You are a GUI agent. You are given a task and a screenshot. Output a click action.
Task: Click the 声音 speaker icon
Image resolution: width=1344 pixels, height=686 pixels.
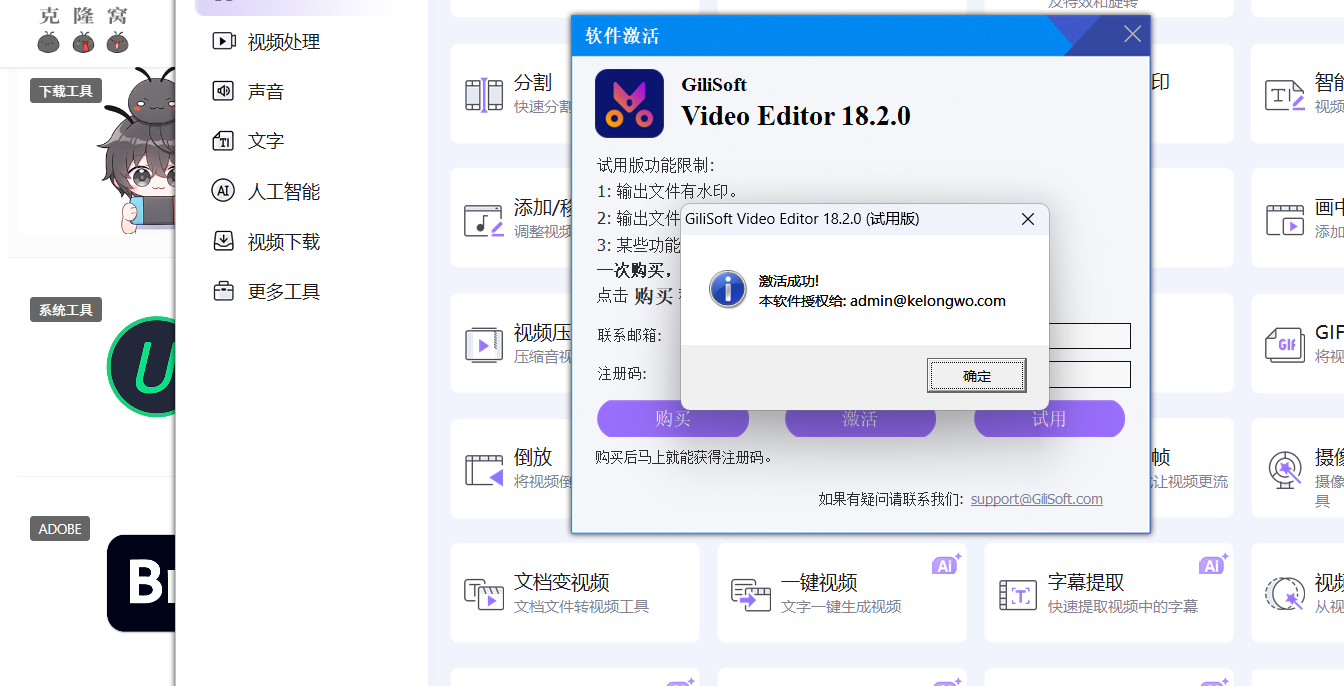(x=223, y=91)
